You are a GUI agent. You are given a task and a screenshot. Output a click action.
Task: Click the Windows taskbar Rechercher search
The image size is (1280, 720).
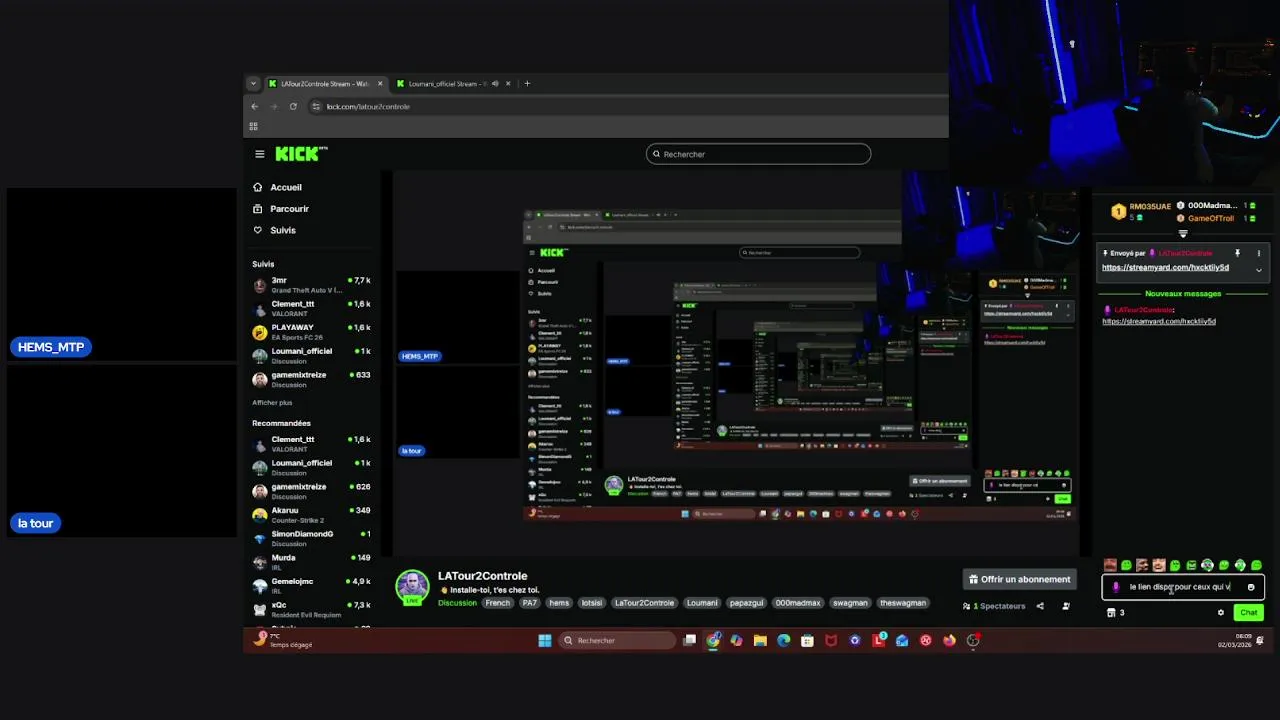617,640
